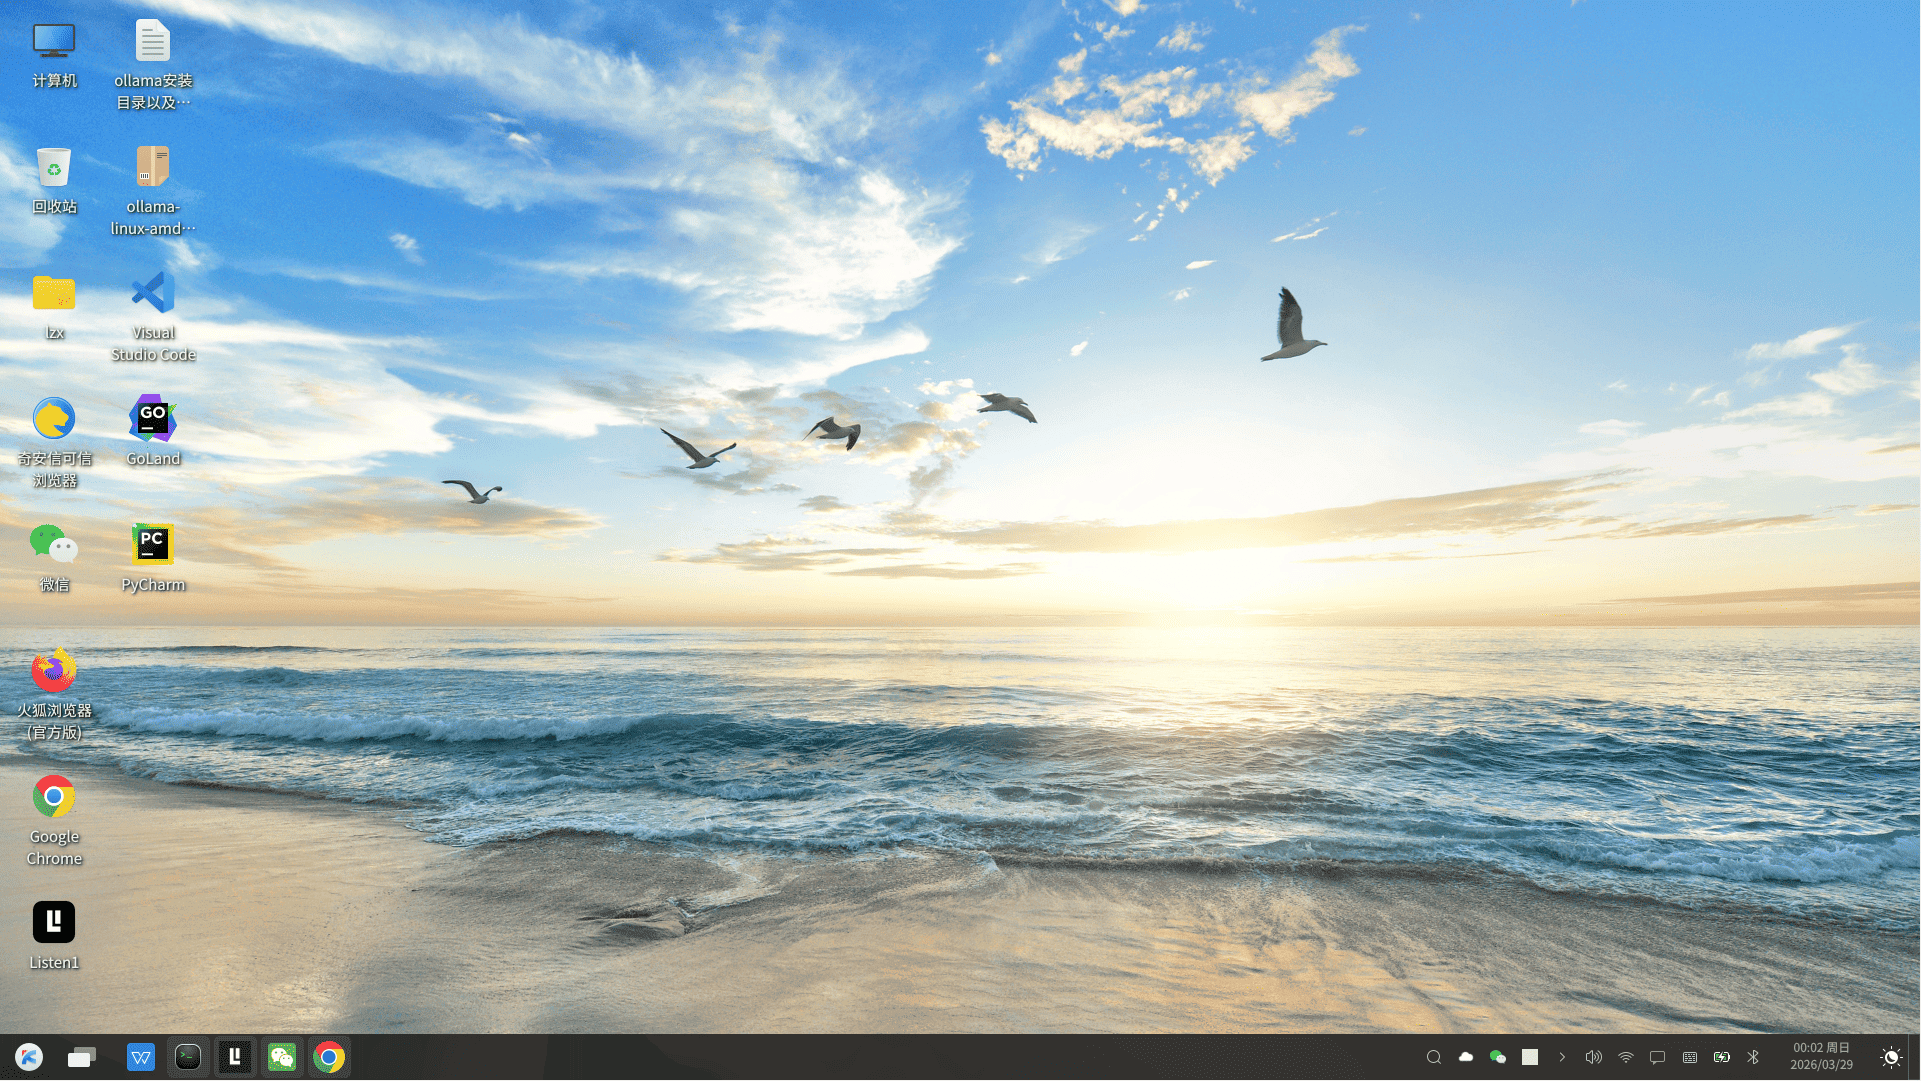Screen dimensions: 1921x1081
Task: Open the Wi-Fi network tray icon
Action: (x=1626, y=1057)
